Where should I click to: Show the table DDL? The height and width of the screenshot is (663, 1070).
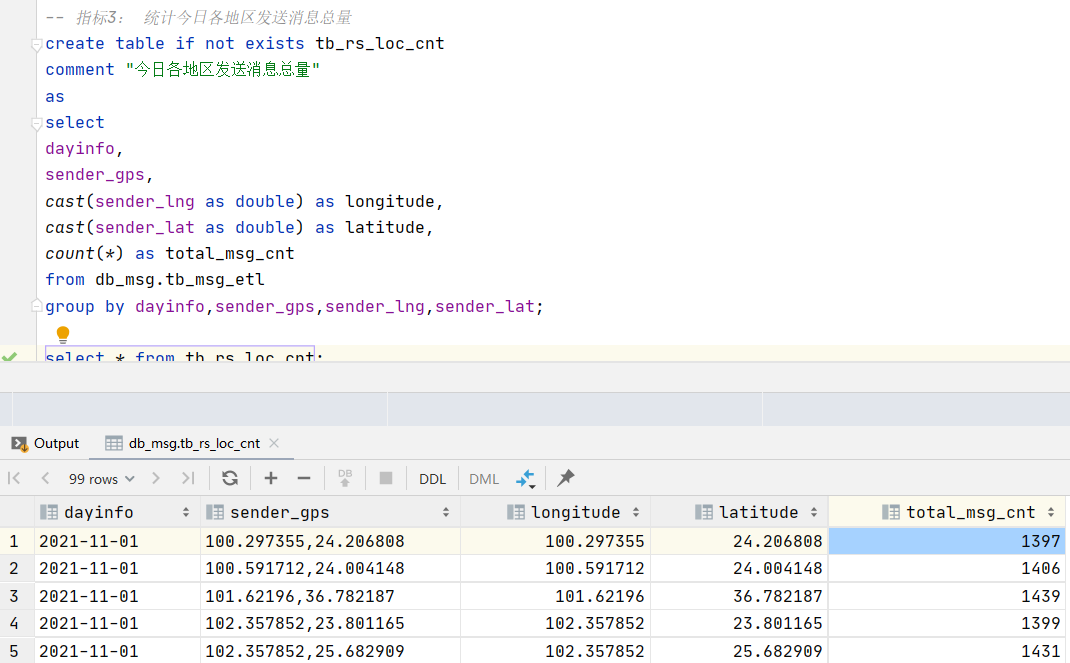coord(432,479)
